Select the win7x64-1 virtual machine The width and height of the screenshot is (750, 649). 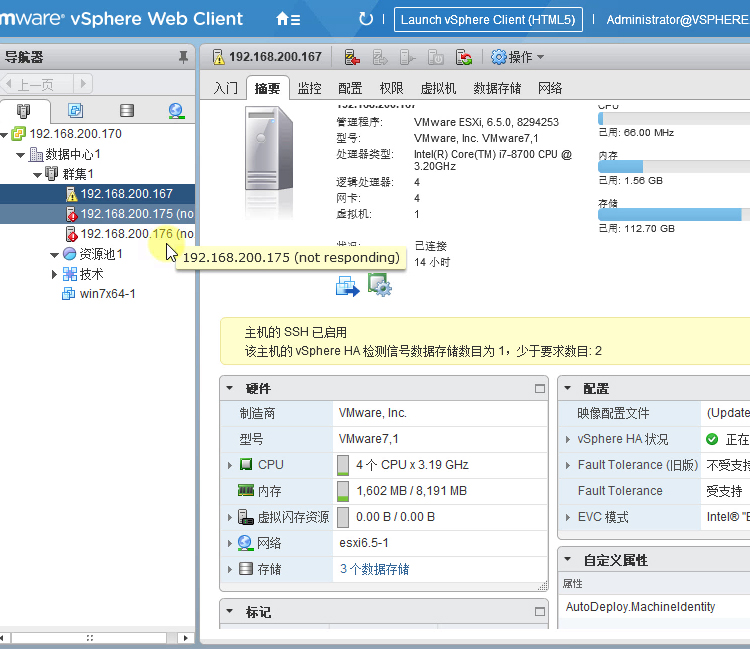[107, 294]
